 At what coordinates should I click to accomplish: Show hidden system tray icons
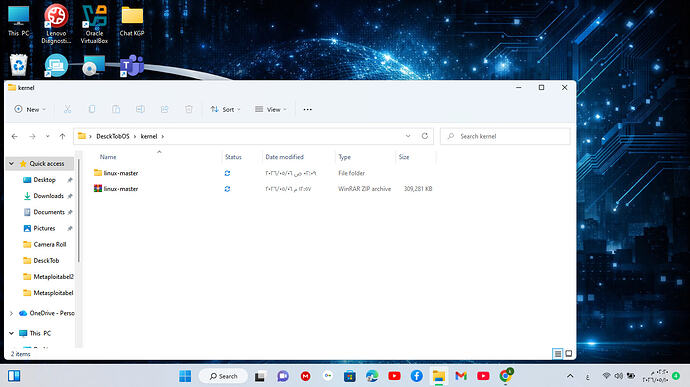[x=570, y=376]
